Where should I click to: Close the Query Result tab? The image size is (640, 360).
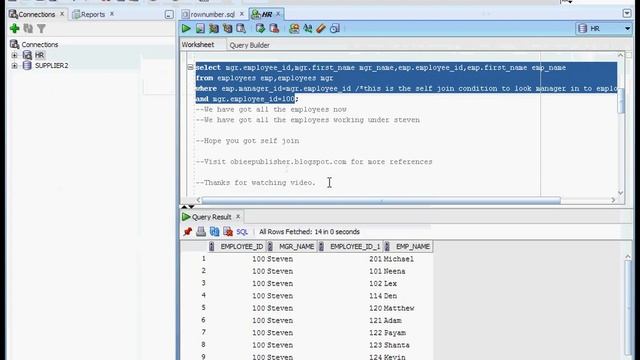click(238, 216)
